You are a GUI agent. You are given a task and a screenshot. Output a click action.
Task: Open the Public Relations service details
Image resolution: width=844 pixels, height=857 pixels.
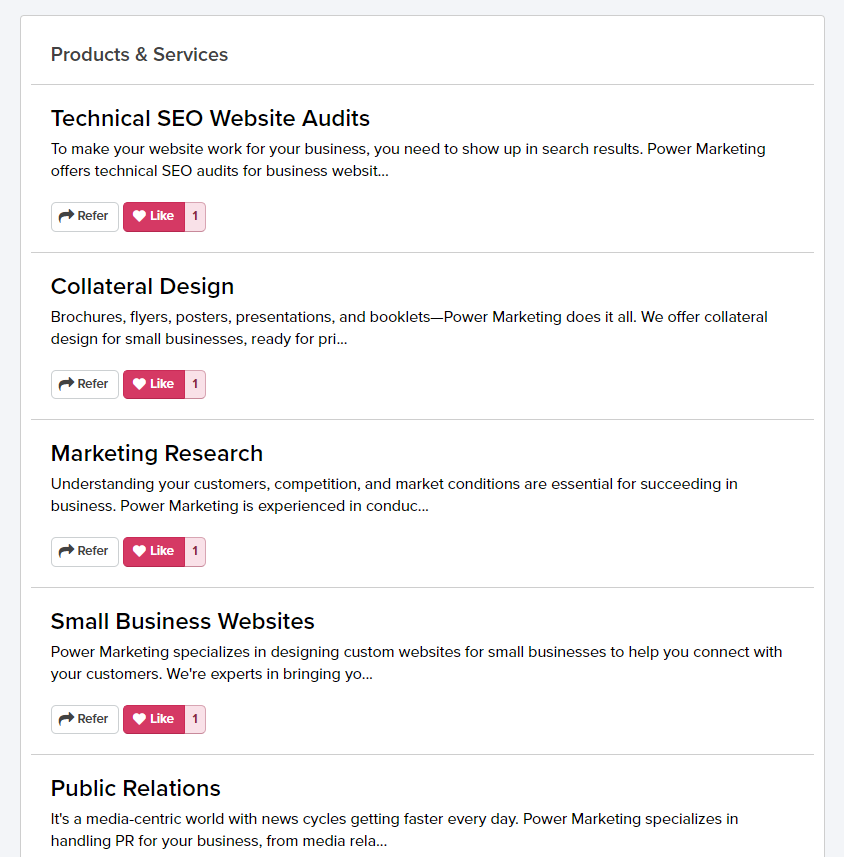click(x=135, y=788)
